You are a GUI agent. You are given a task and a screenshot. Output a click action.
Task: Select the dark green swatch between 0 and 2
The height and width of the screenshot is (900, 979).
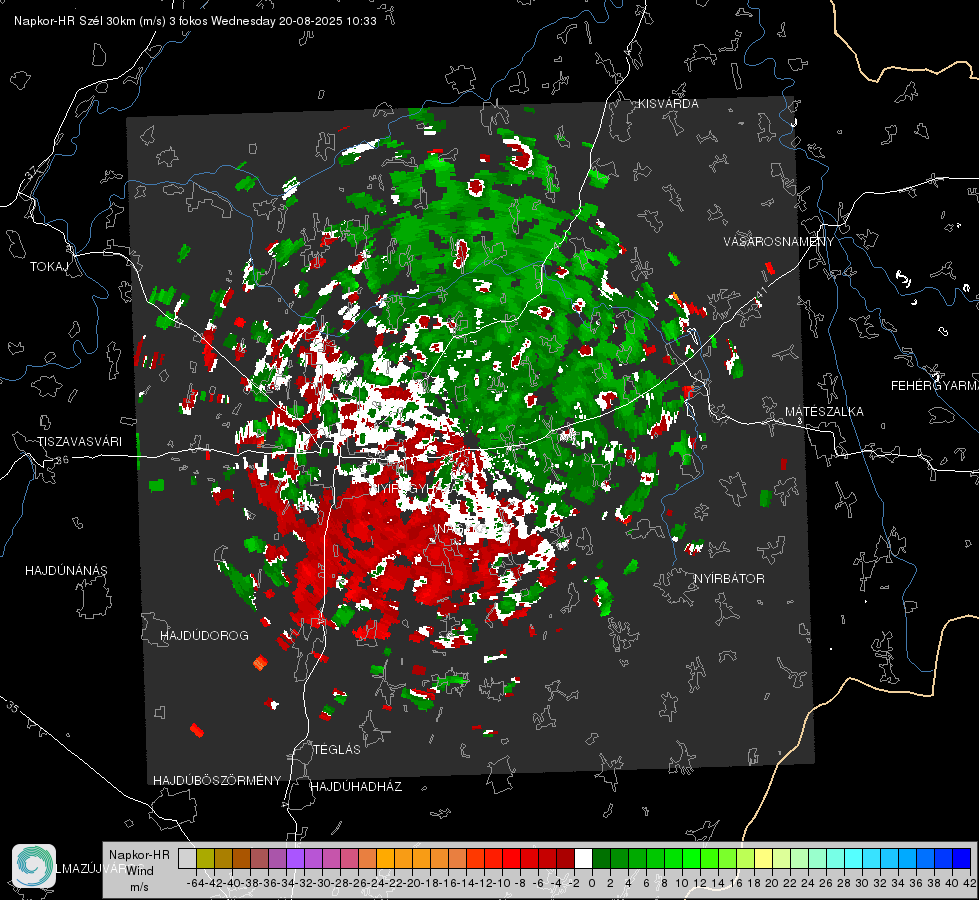click(x=601, y=858)
